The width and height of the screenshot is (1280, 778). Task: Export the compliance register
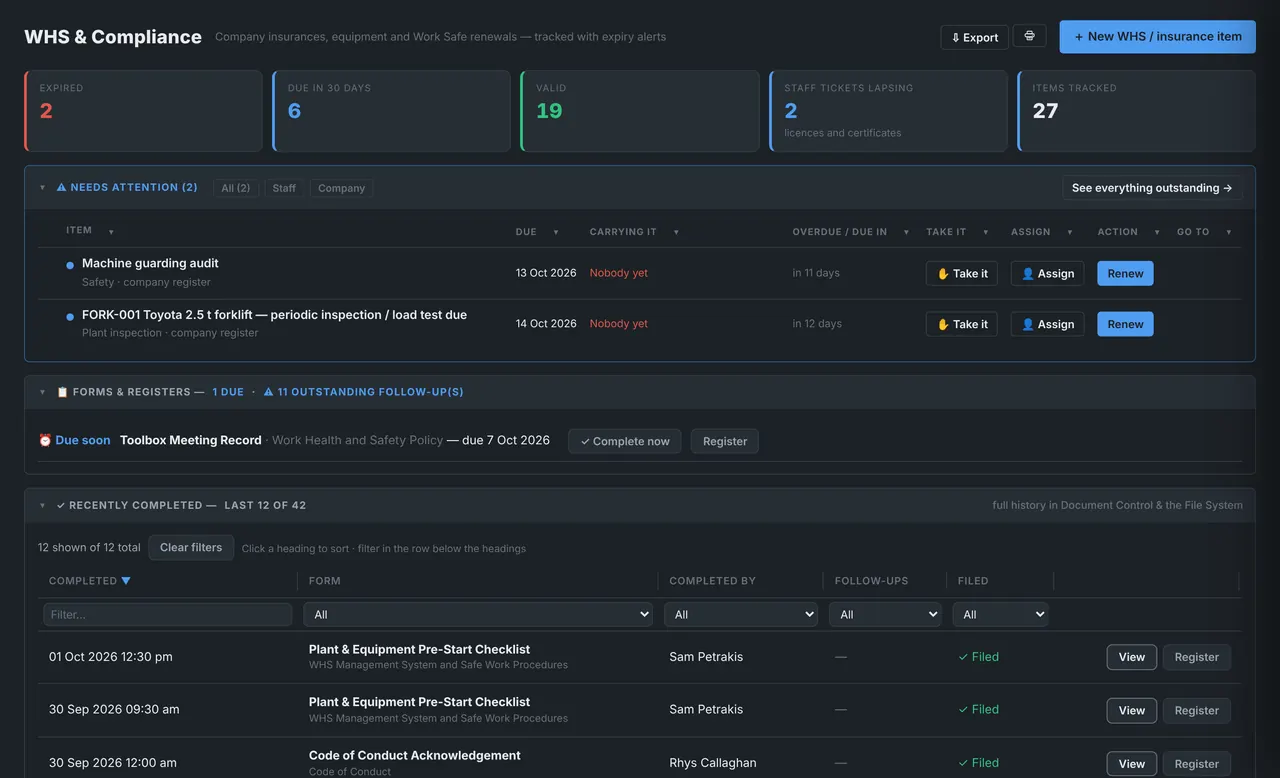pos(974,37)
